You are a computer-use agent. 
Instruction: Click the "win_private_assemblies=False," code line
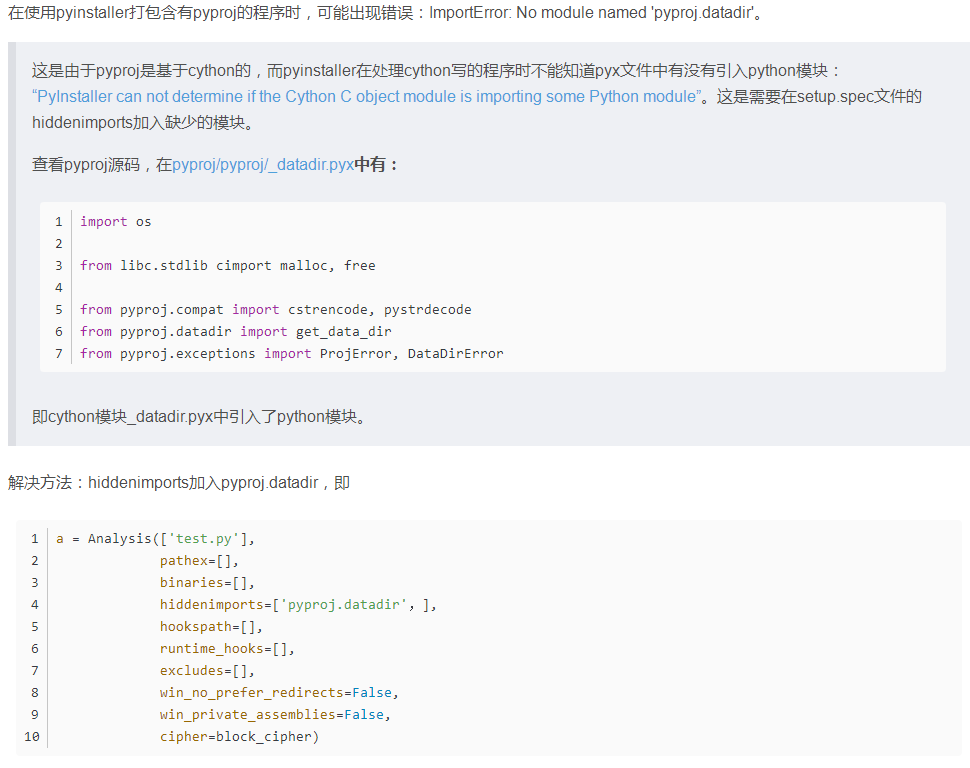point(275,715)
